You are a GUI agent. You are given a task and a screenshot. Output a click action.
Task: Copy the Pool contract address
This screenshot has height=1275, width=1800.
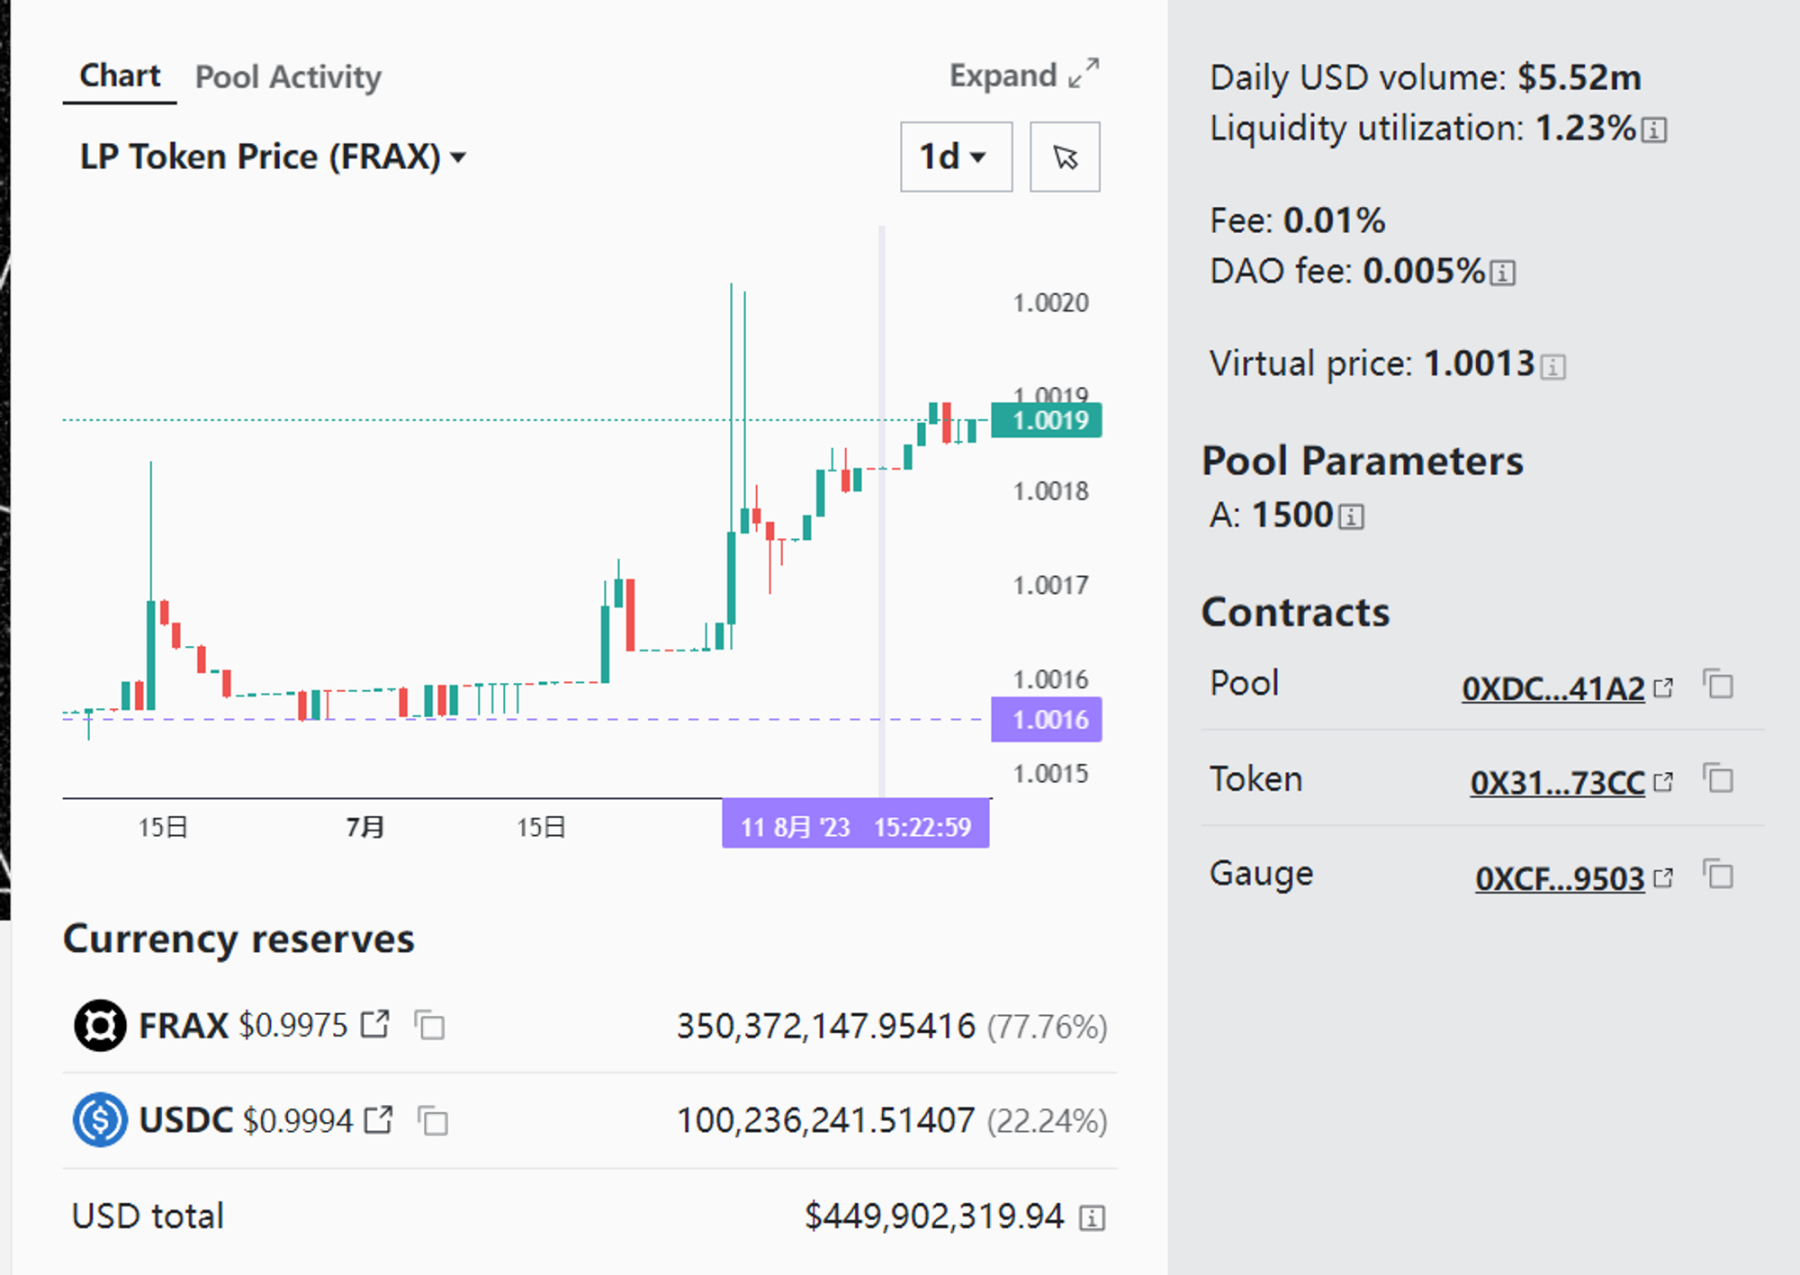coord(1718,686)
